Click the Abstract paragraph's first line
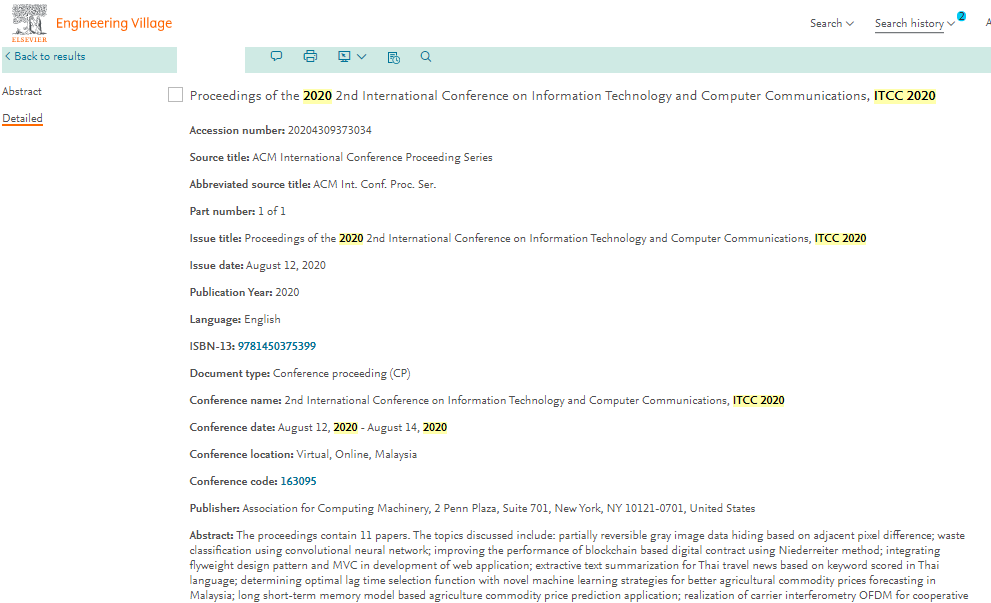 (x=577, y=535)
